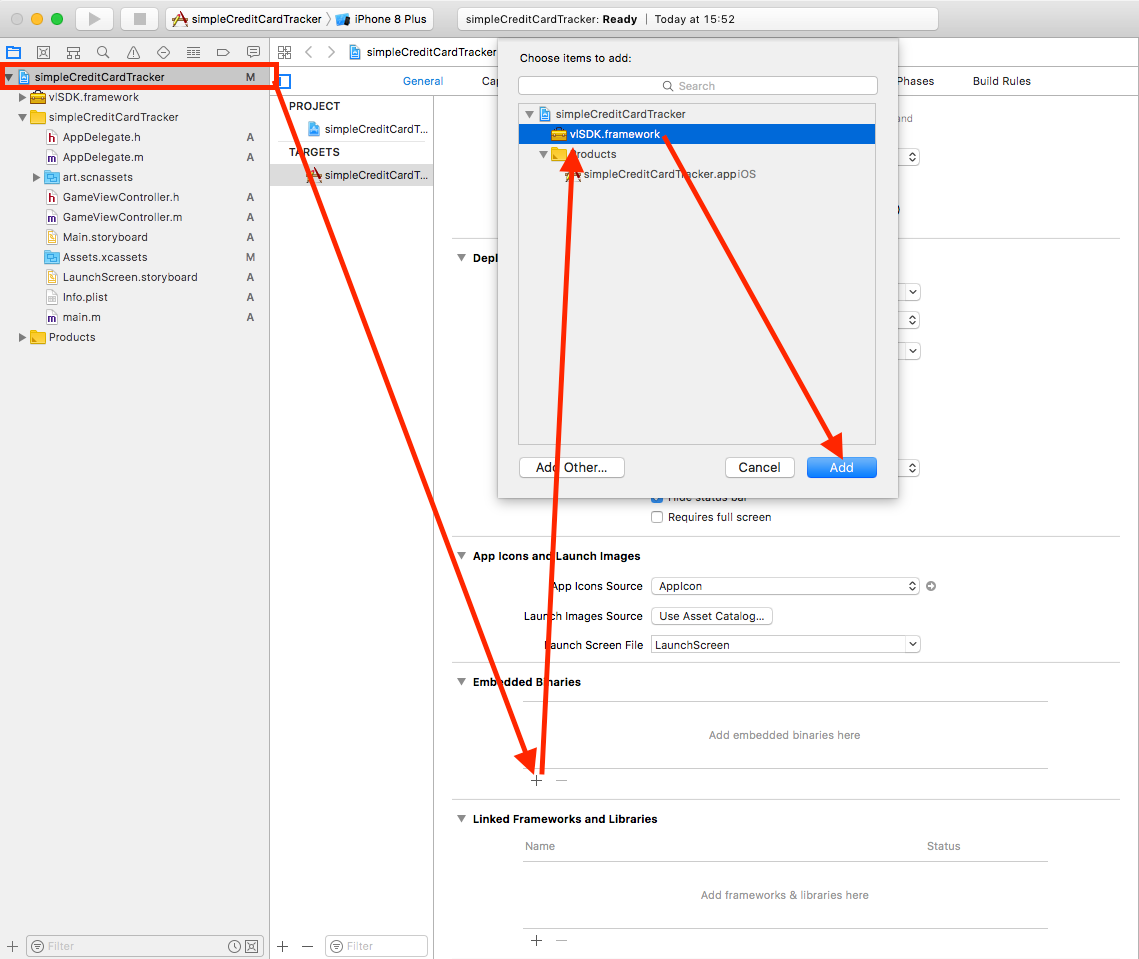Toggle the Hide status bar checkbox
The width and height of the screenshot is (1139, 959).
[657, 497]
